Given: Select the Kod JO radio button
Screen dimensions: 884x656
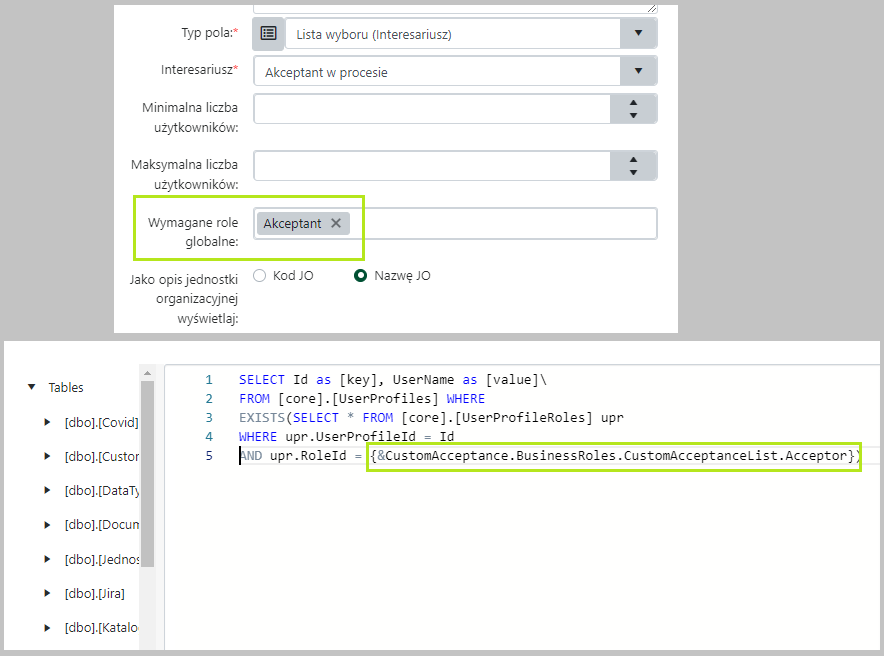Looking at the screenshot, I should coord(260,276).
